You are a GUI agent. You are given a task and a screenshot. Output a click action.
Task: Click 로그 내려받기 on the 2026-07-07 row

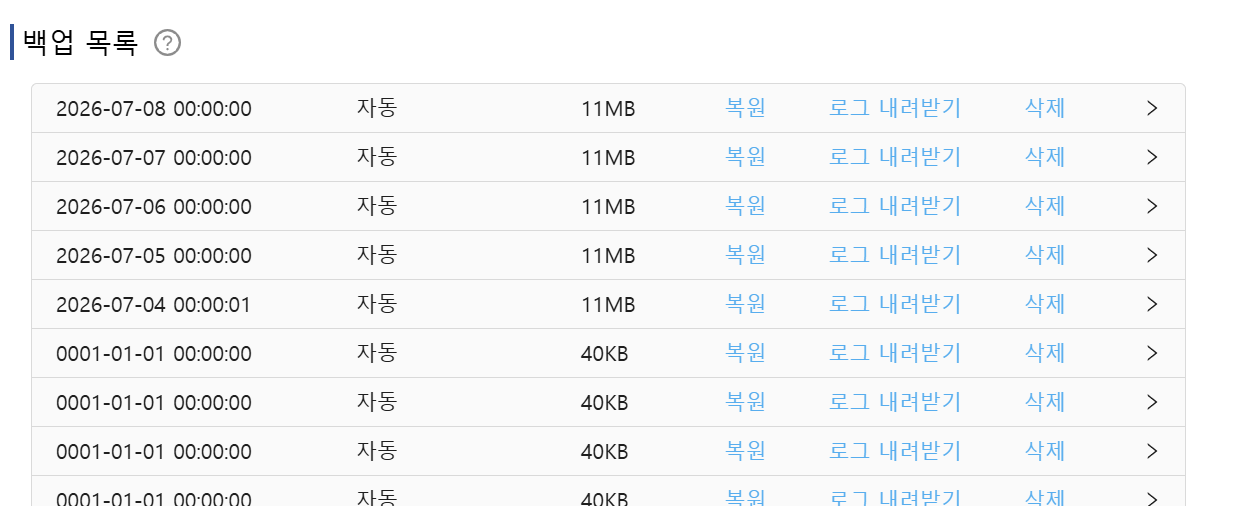895,157
